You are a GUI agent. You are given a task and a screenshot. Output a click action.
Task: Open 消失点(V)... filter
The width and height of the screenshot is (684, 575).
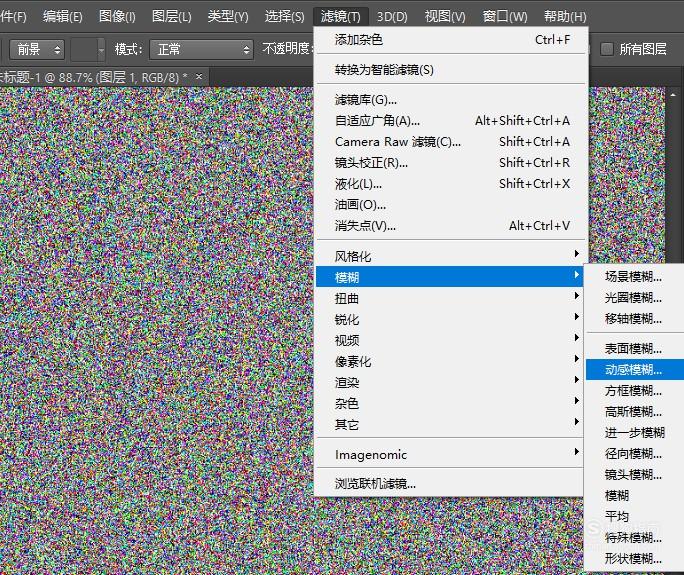pos(452,226)
